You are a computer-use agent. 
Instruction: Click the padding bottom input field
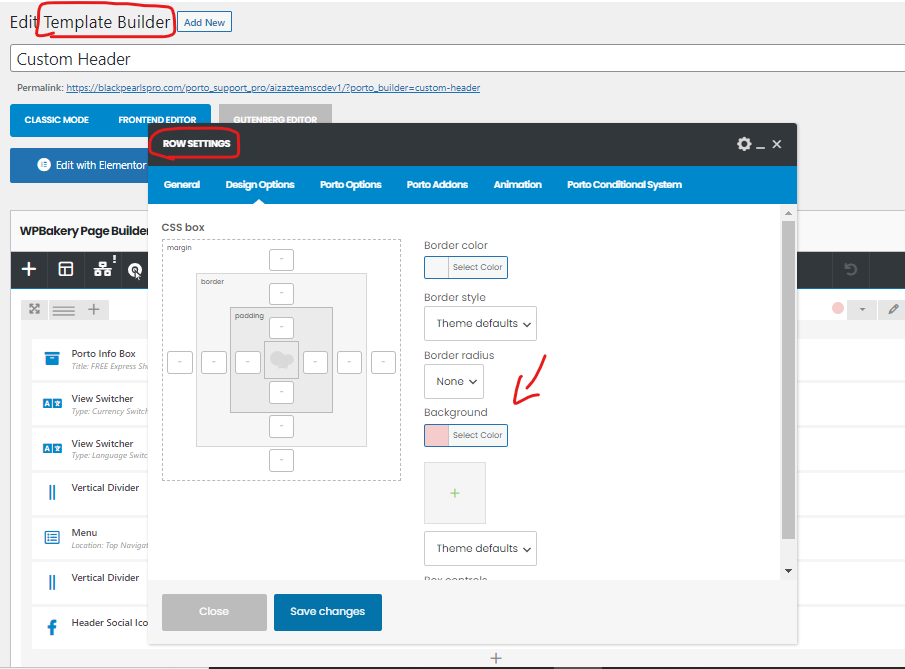[x=281, y=393]
